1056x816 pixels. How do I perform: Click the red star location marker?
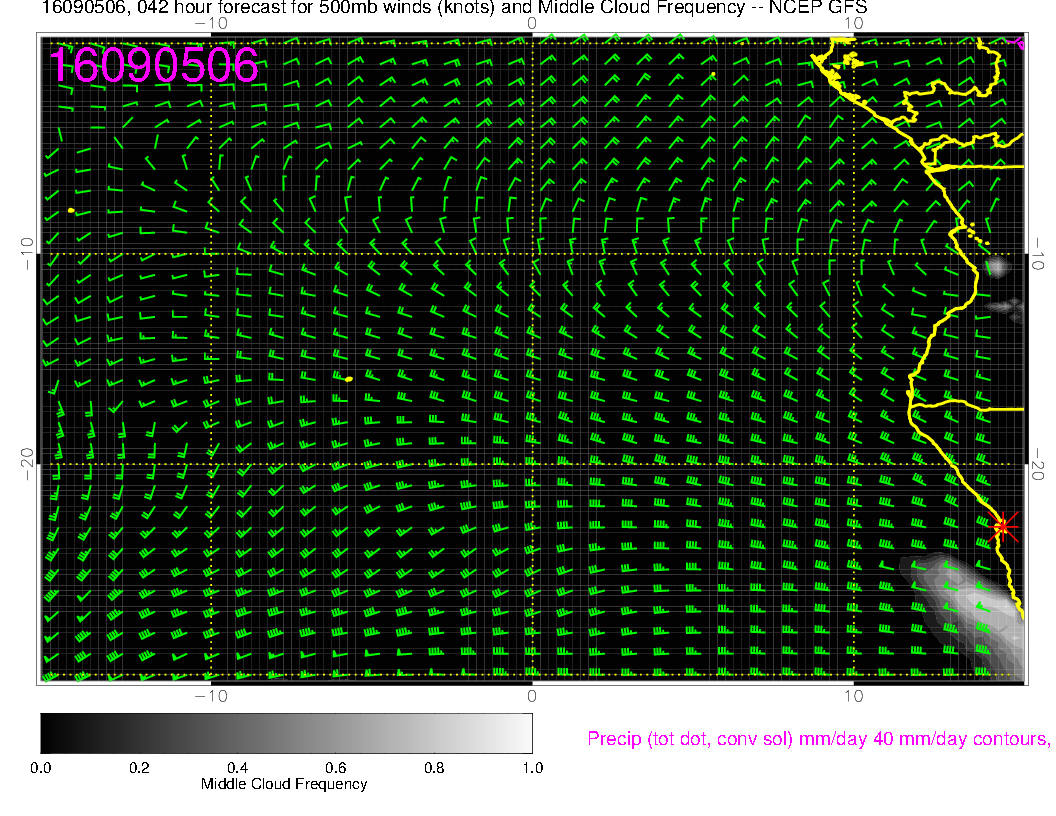pyautogui.click(x=1003, y=526)
